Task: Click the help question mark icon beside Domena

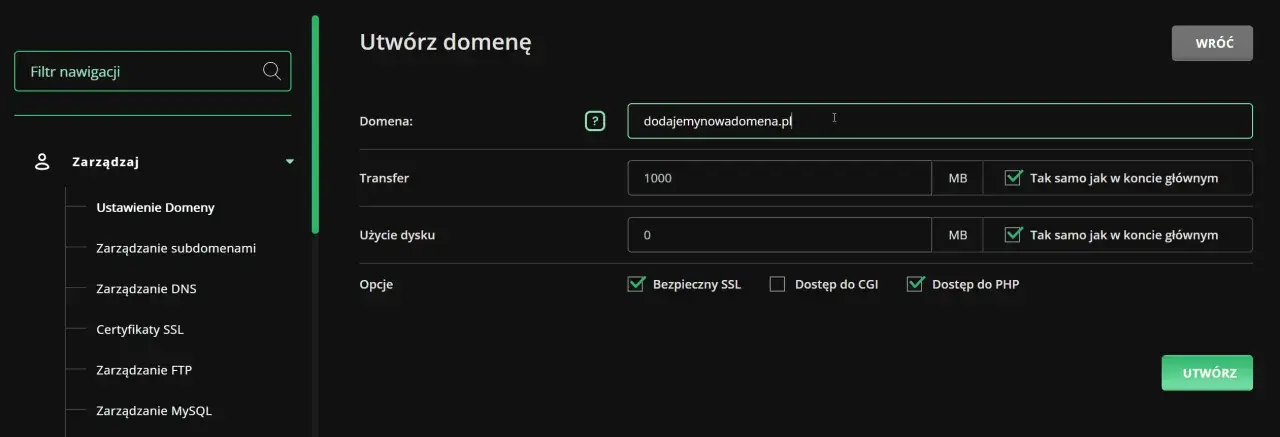Action: (x=595, y=121)
